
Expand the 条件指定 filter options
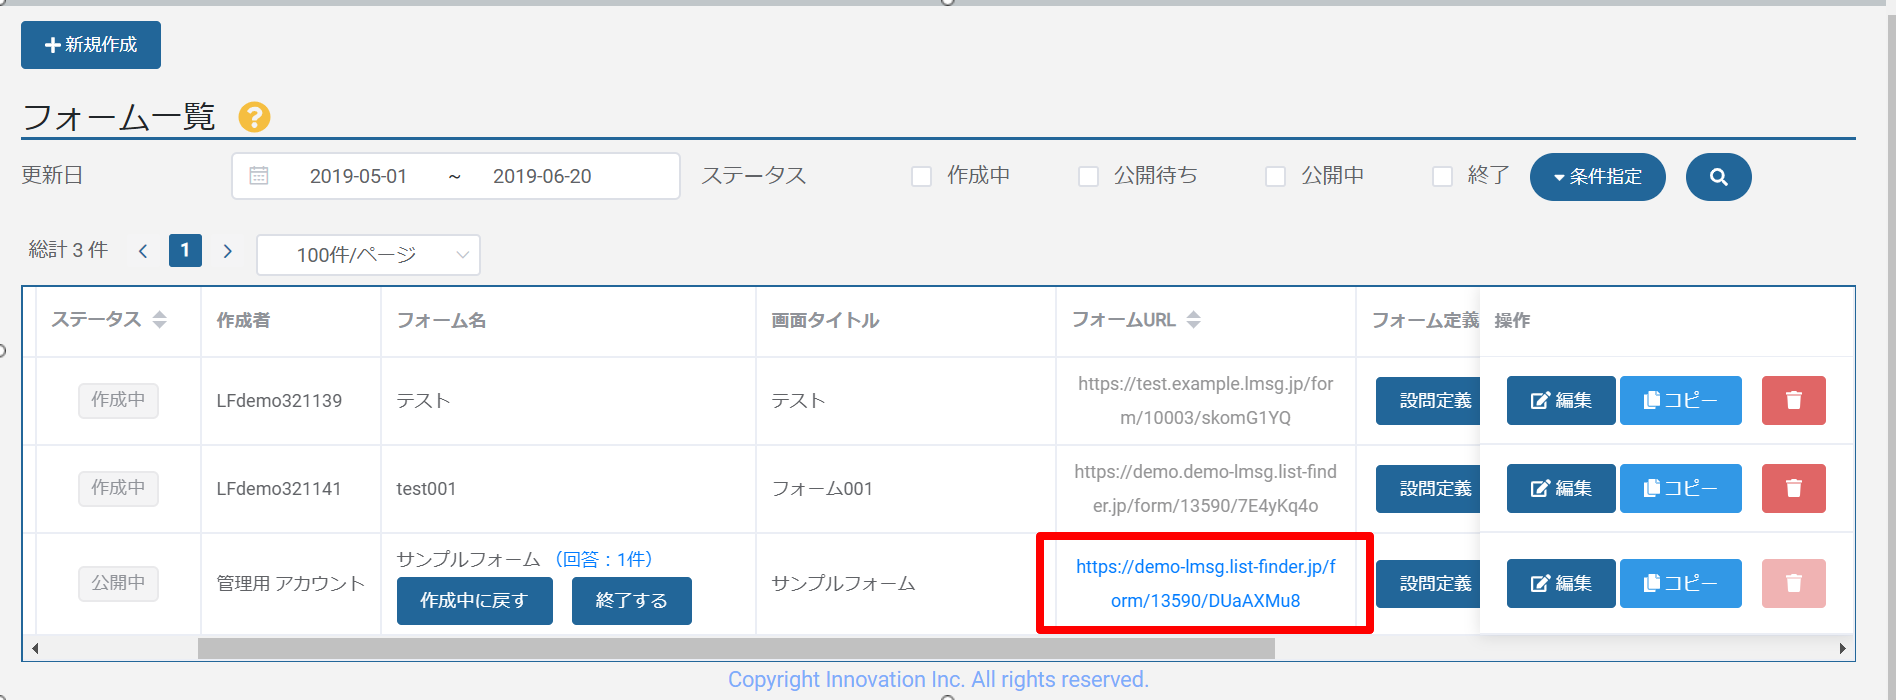coord(1597,177)
